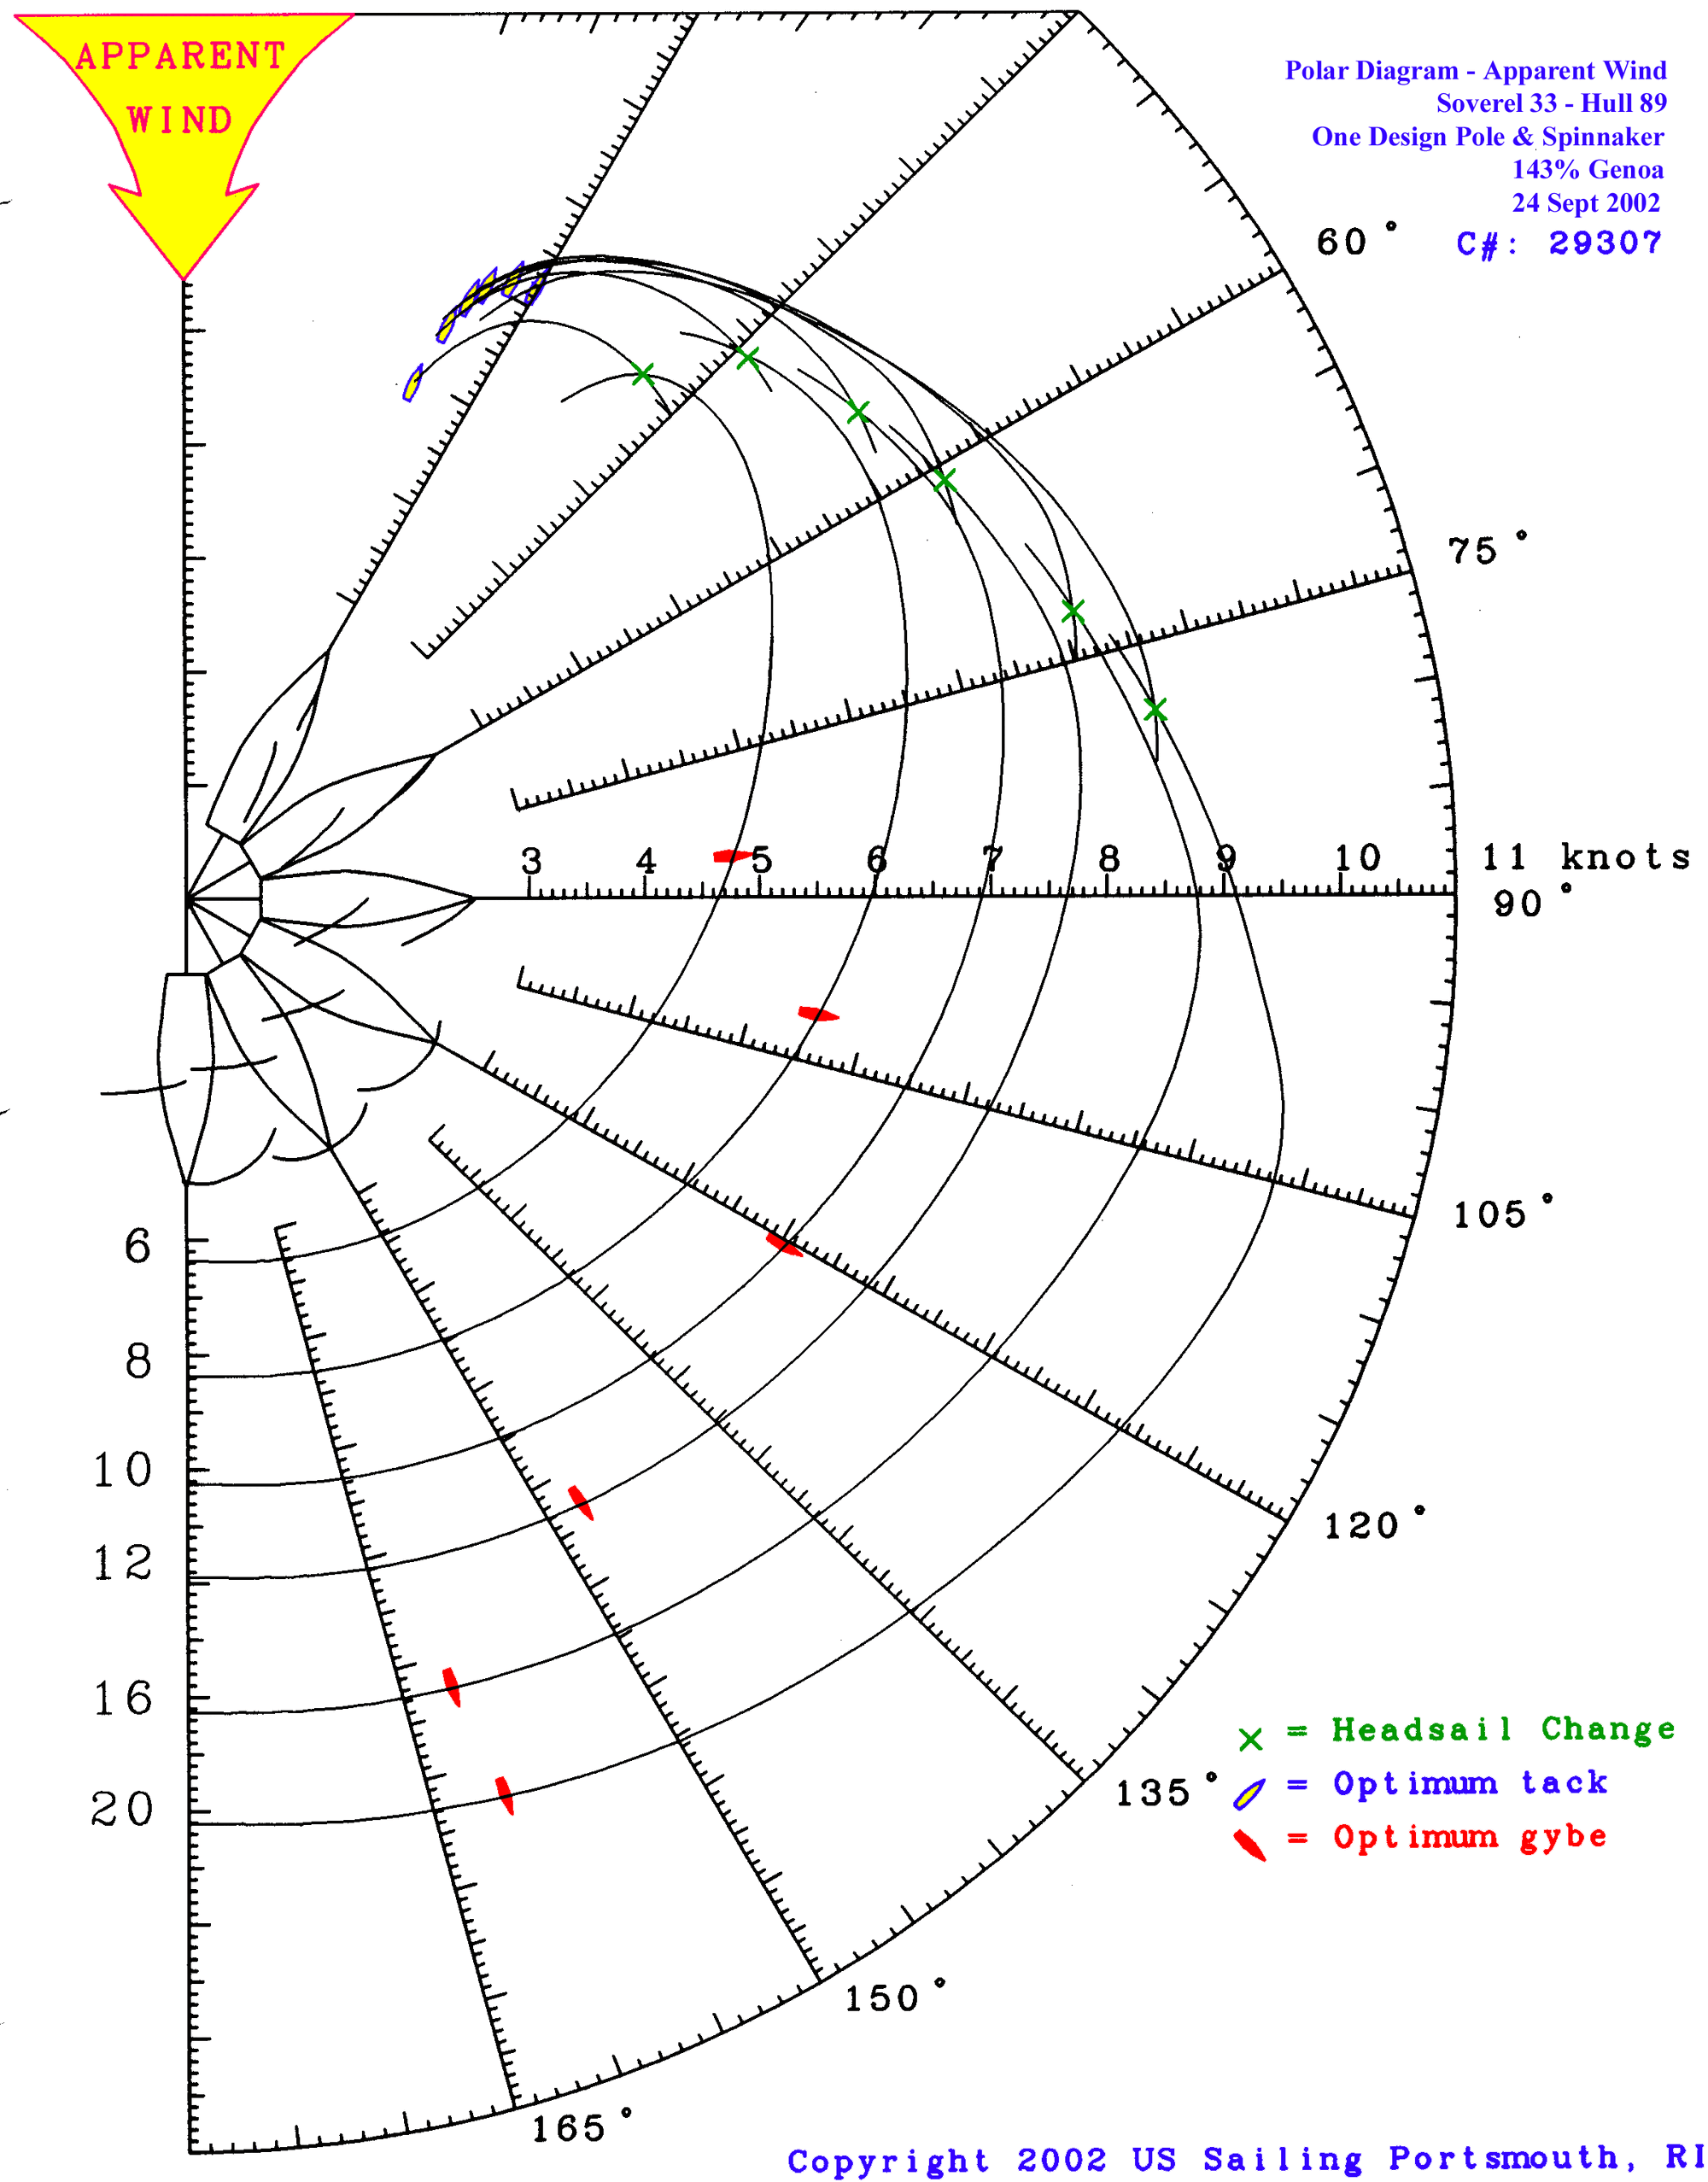The height and width of the screenshot is (2182, 1708).
Task: Click the 75° angle label
Action: point(1487,549)
